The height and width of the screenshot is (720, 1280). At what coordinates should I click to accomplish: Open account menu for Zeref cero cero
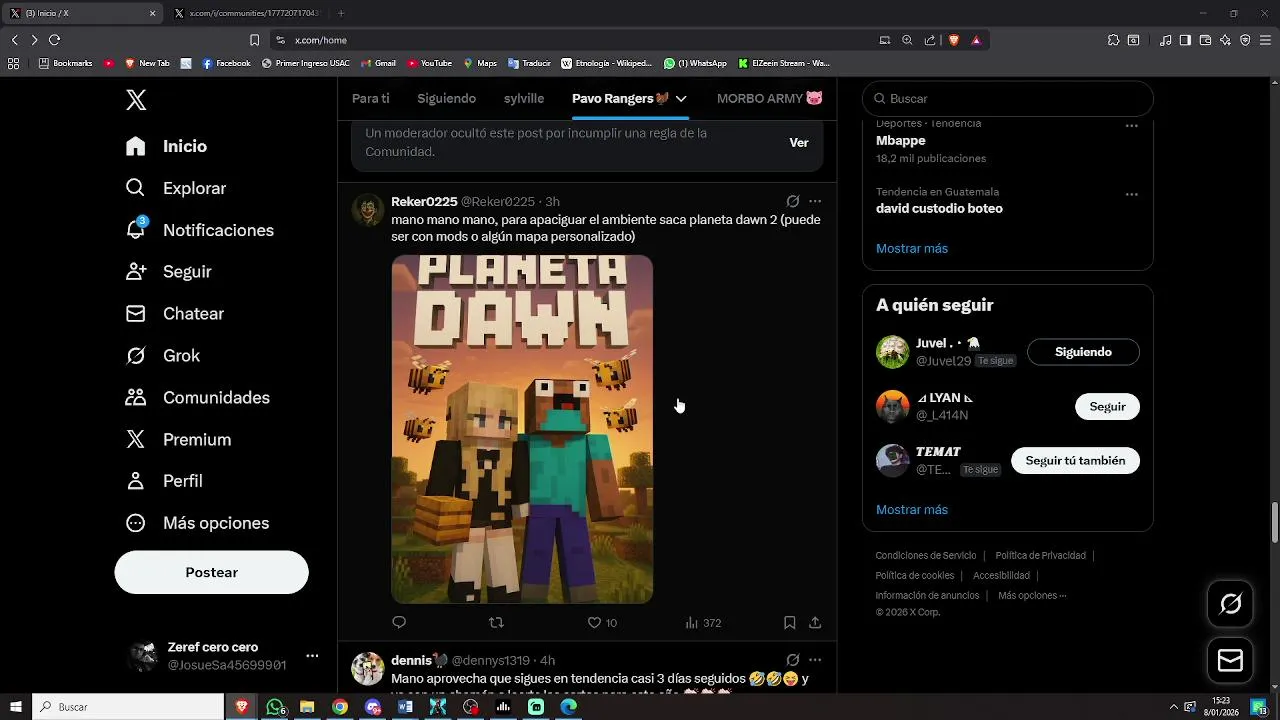[x=312, y=656]
